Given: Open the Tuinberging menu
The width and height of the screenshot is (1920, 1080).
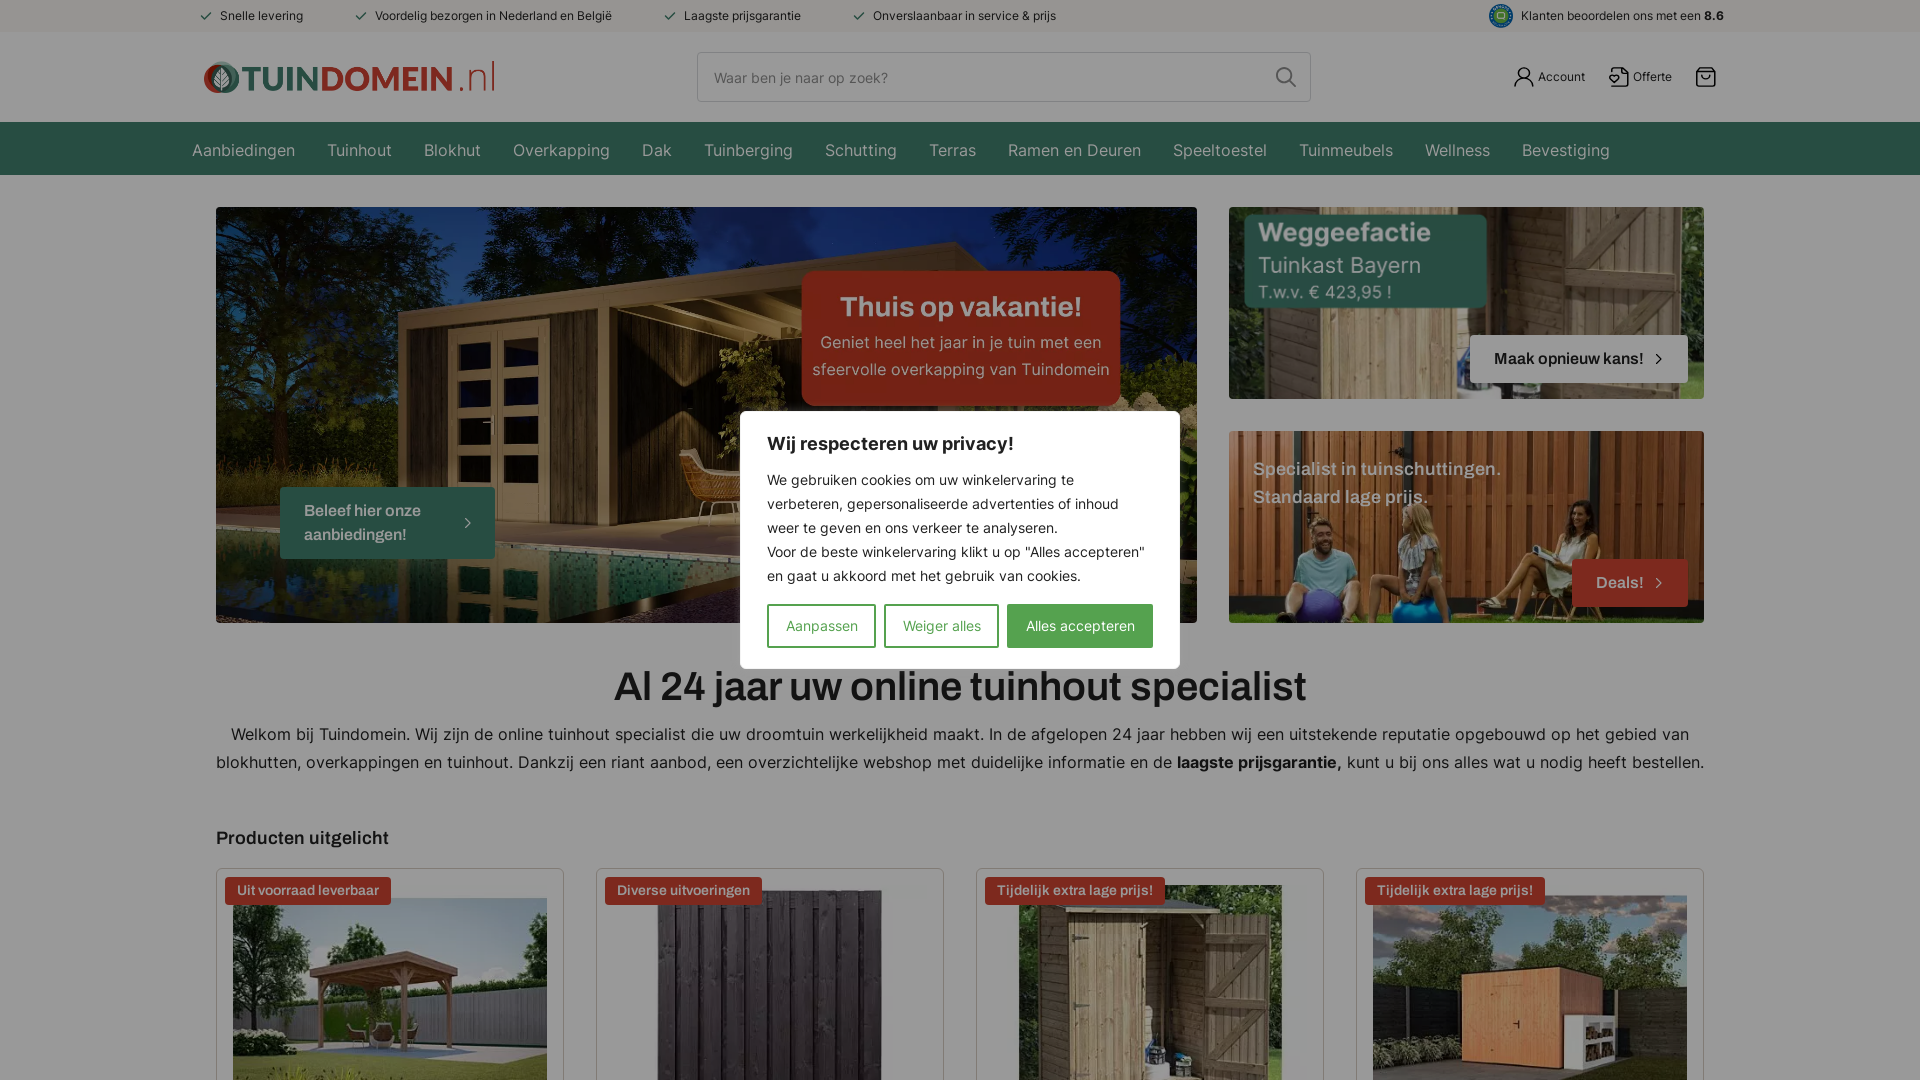Looking at the screenshot, I should pyautogui.click(x=748, y=150).
